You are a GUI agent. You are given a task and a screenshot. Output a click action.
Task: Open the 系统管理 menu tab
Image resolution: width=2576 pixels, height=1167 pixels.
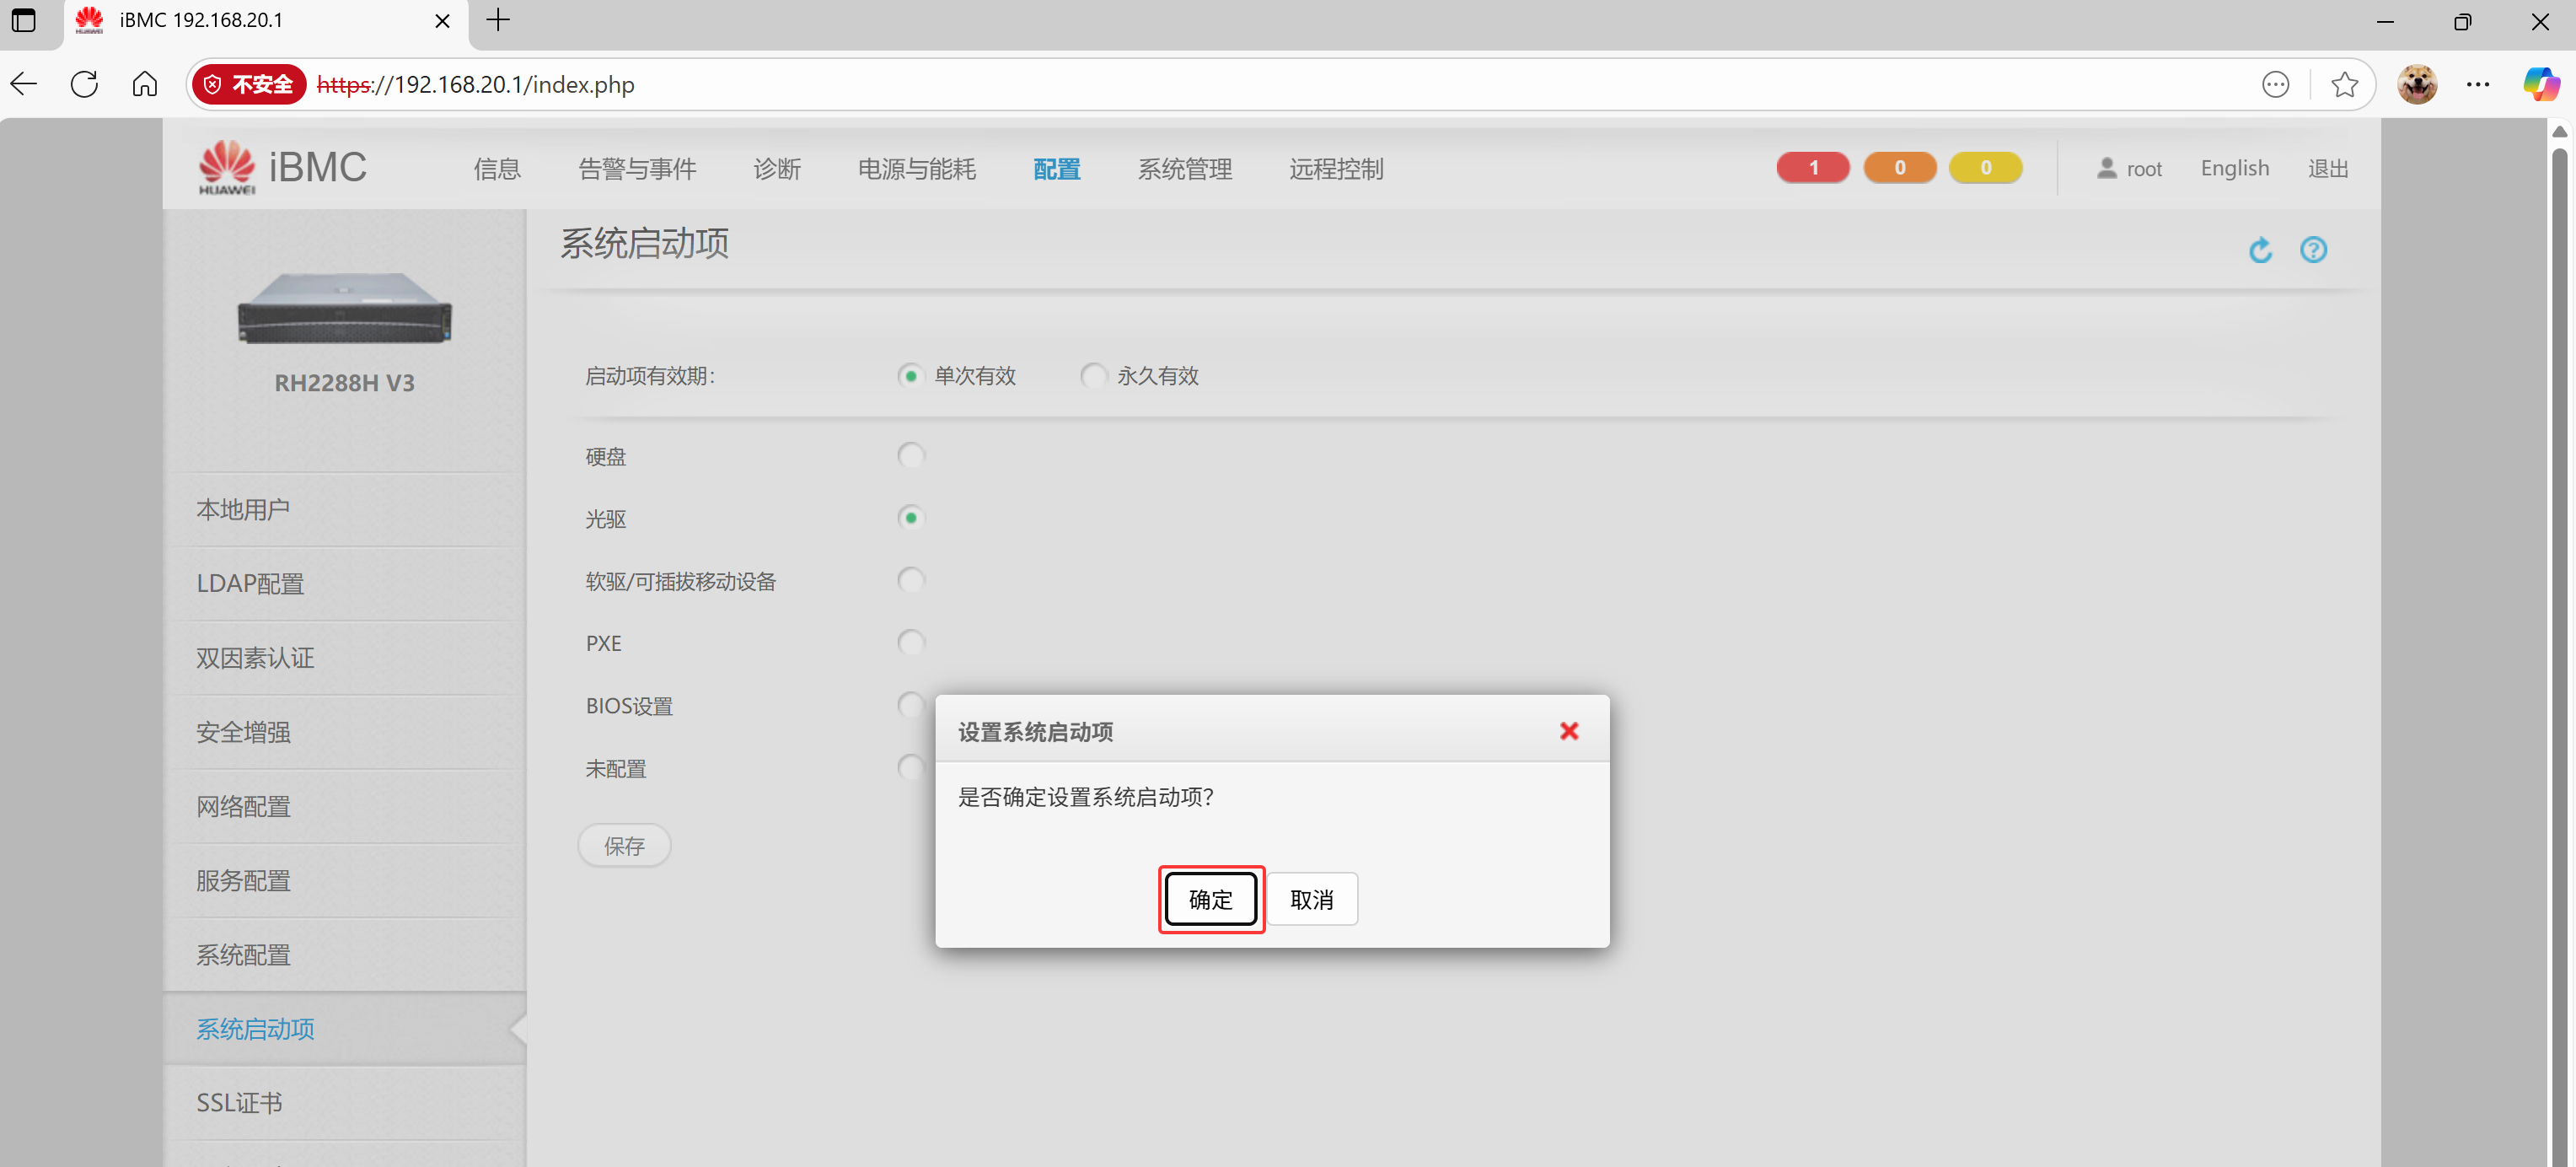coord(1184,169)
